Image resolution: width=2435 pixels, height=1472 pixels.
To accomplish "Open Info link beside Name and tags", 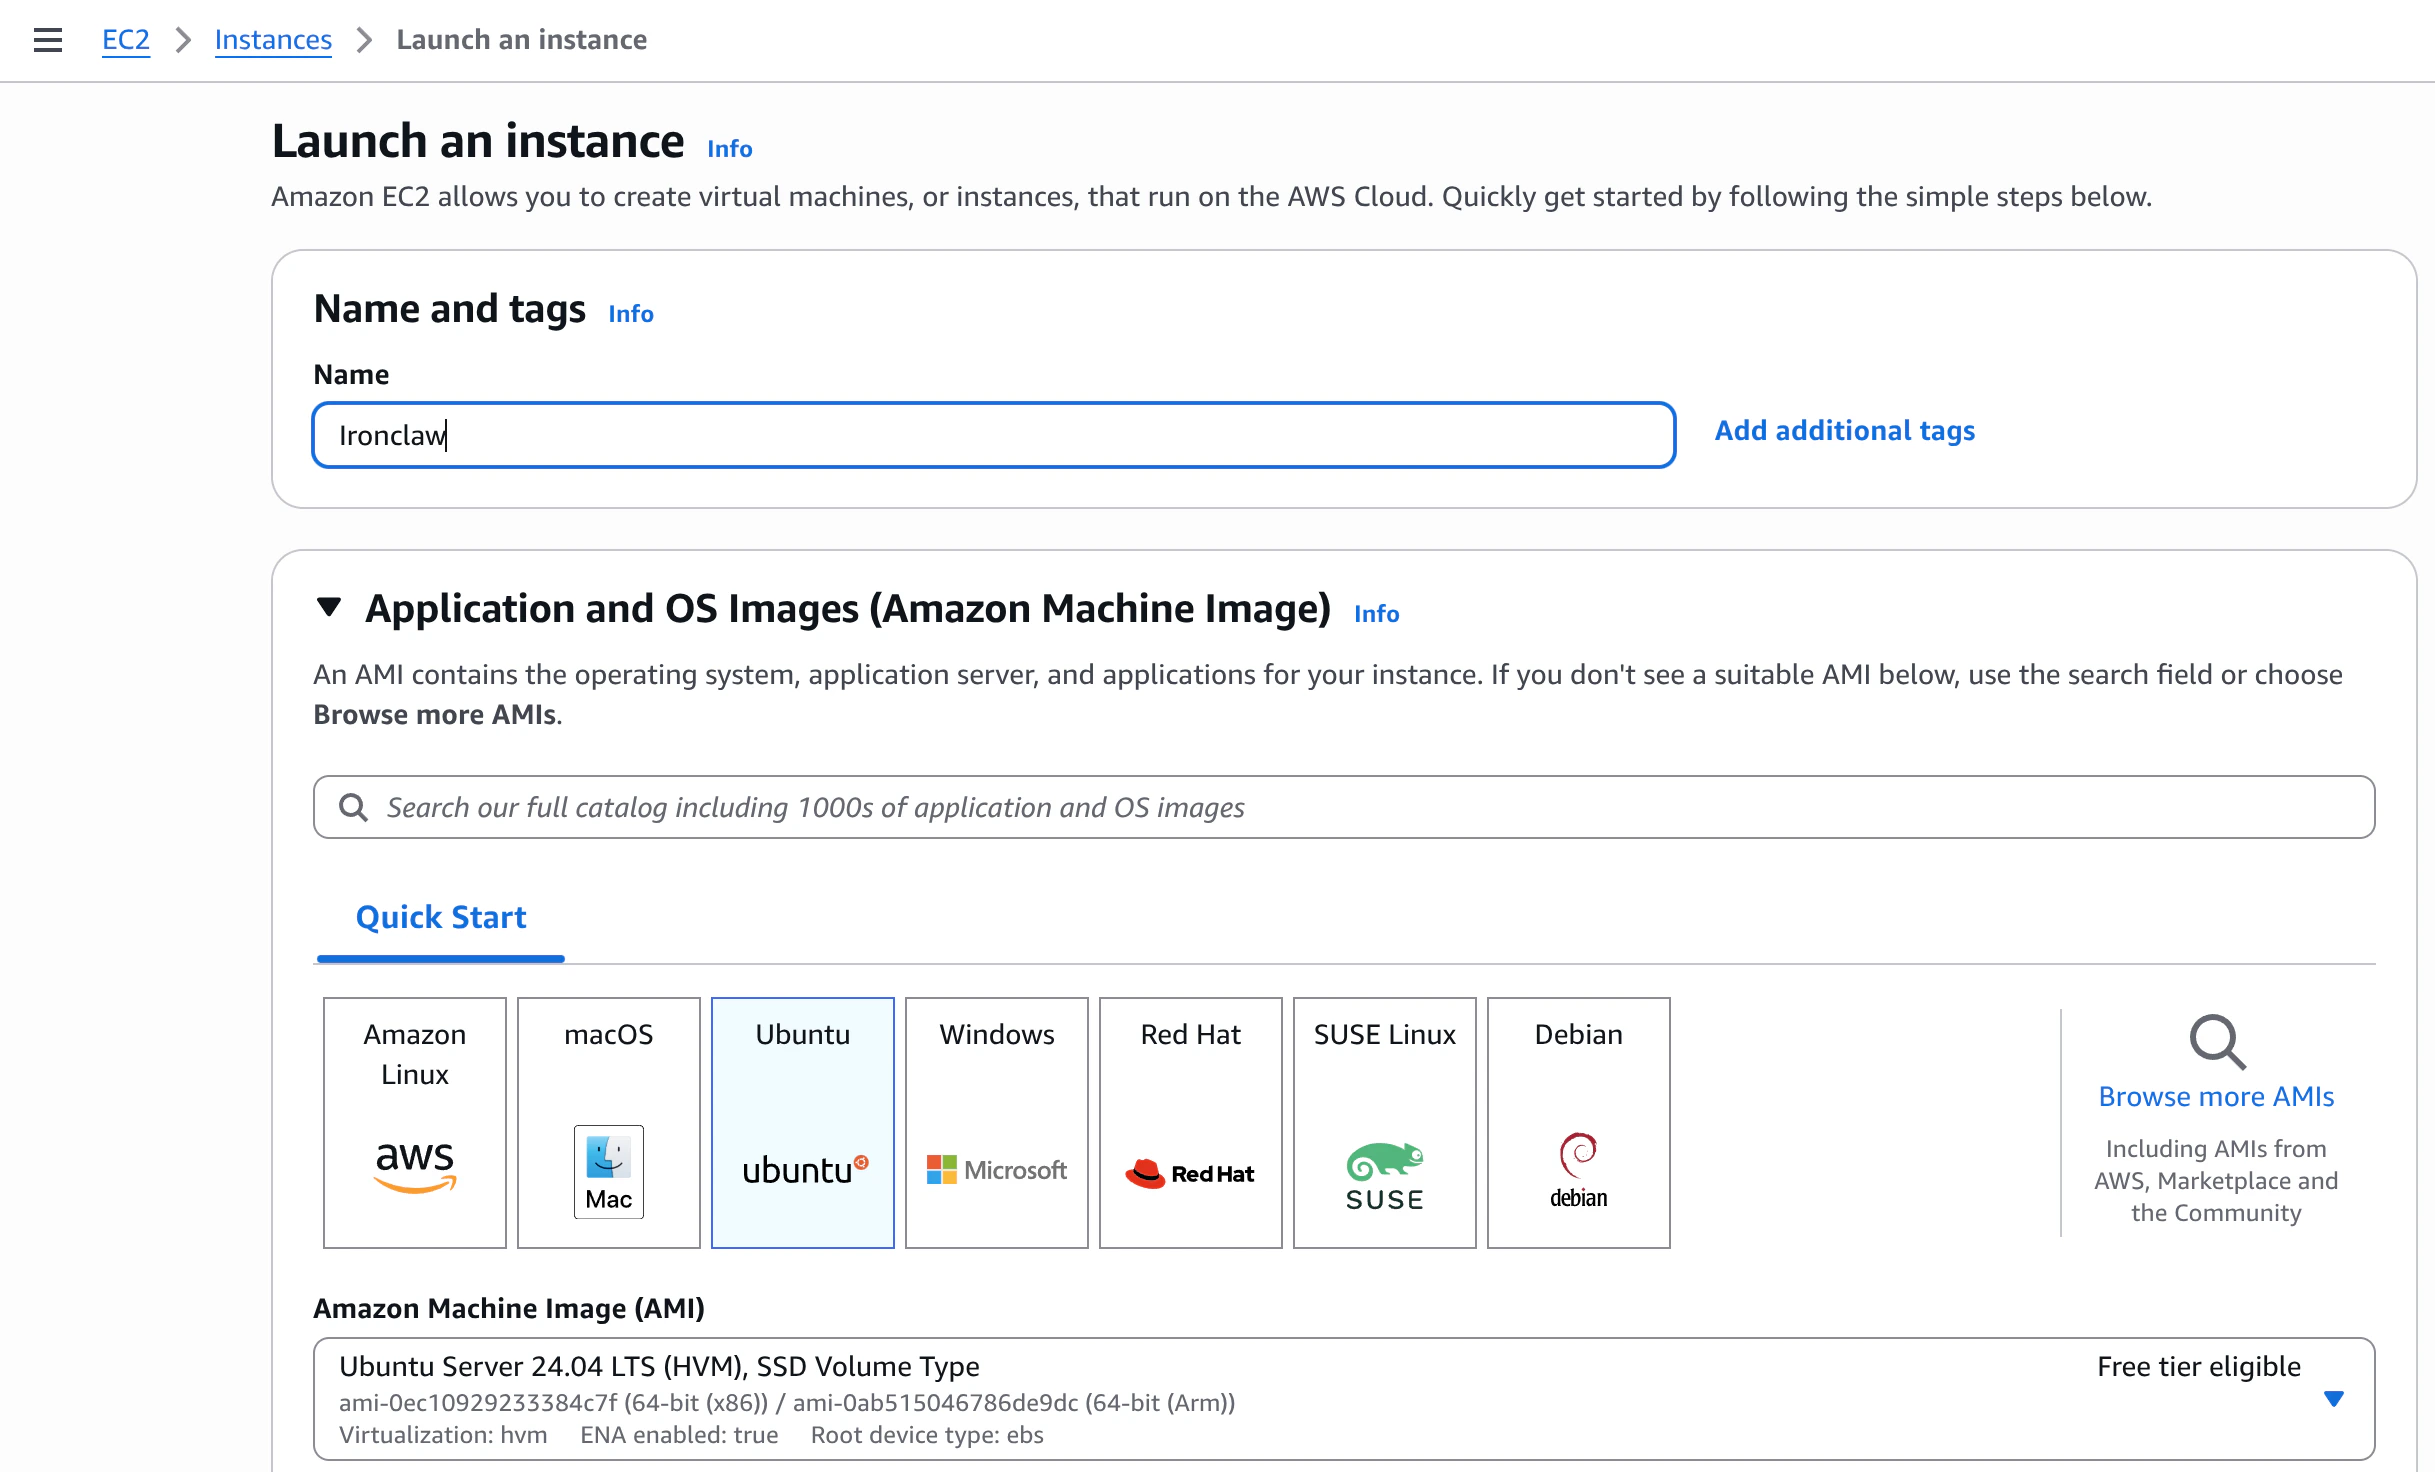I will tap(630, 314).
